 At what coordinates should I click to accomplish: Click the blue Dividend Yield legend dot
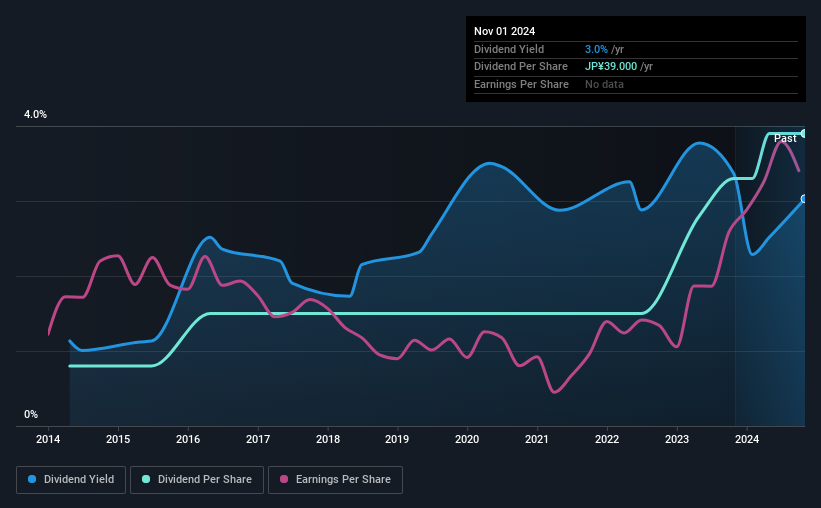click(x=33, y=480)
